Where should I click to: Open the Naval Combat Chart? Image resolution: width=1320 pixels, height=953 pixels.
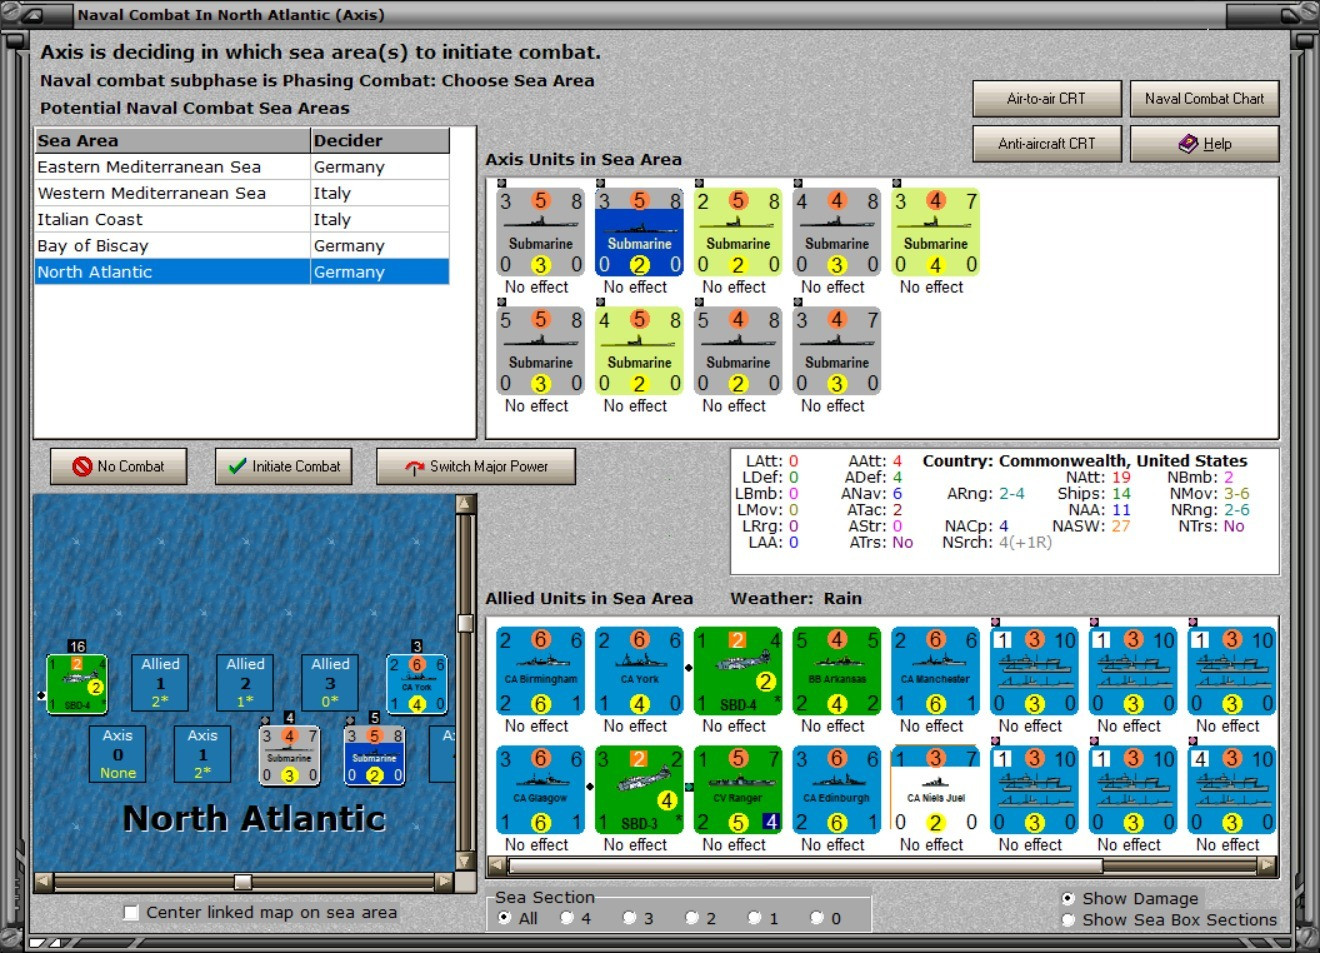tap(1205, 98)
